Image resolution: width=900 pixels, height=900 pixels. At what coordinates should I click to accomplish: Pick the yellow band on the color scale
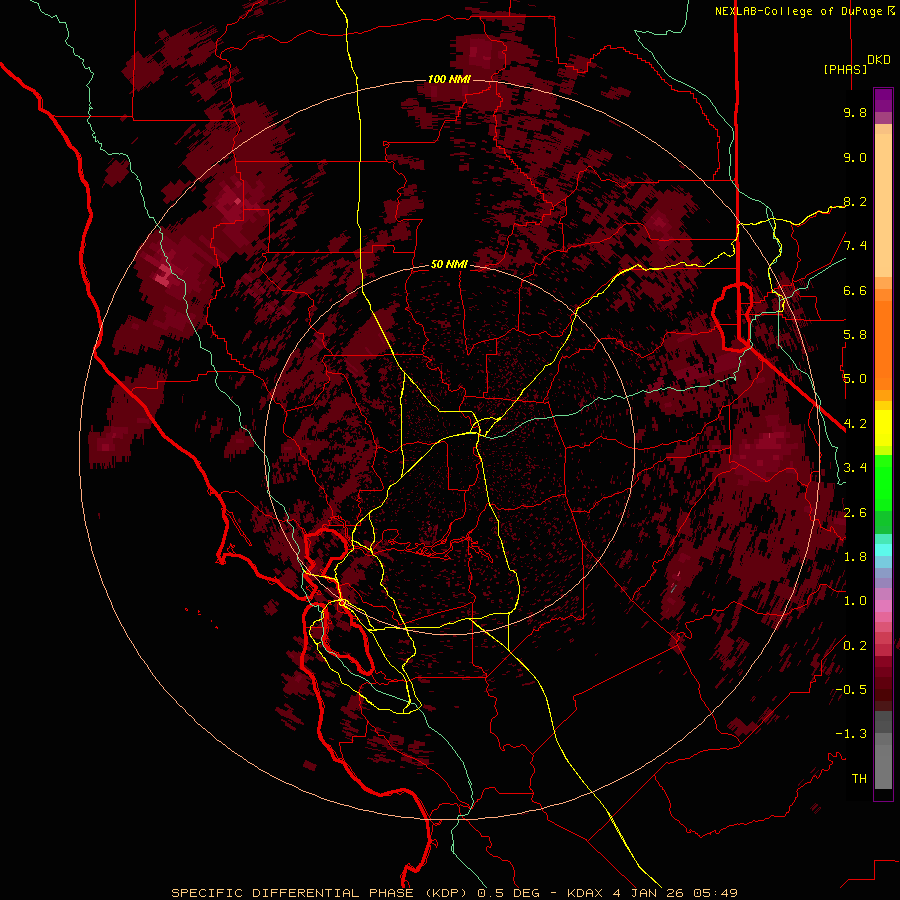coord(883,428)
